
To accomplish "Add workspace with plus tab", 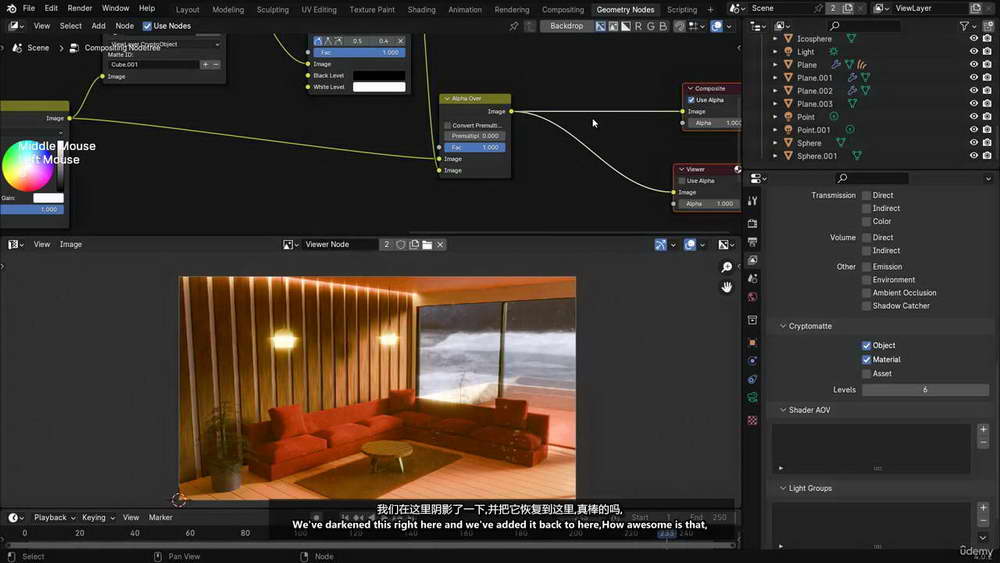I will pos(710,10).
